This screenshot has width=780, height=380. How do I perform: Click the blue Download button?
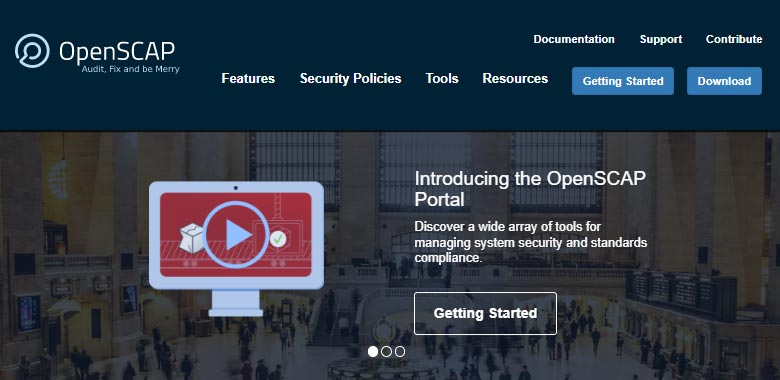724,81
